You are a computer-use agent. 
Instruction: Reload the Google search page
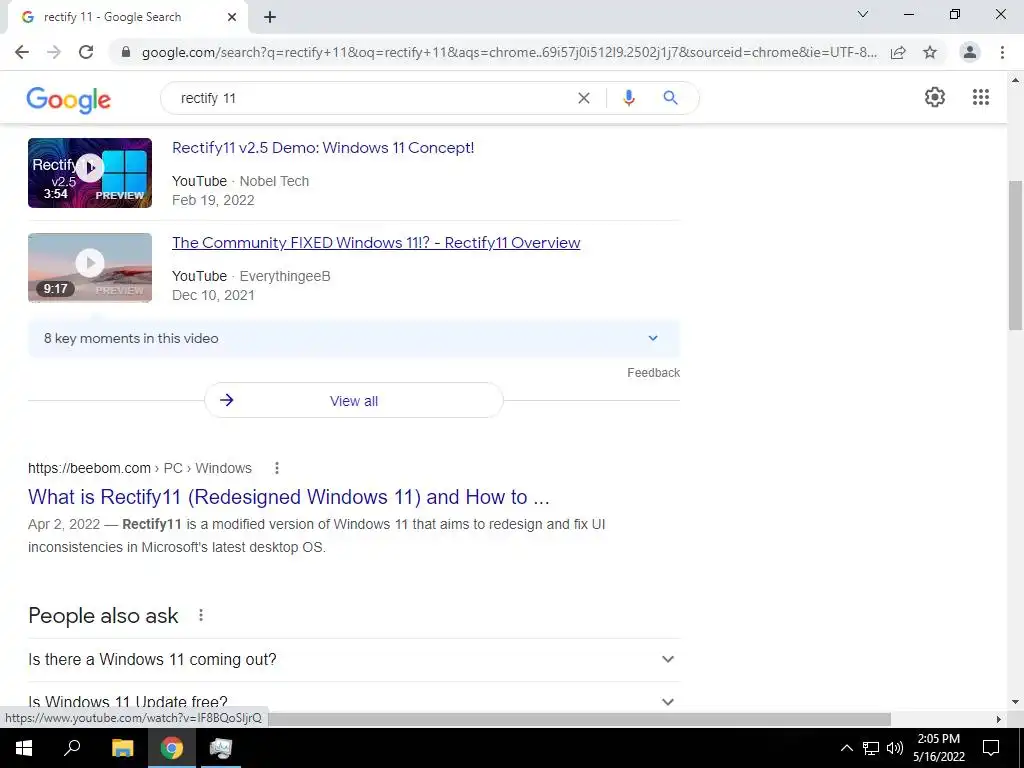(x=86, y=52)
